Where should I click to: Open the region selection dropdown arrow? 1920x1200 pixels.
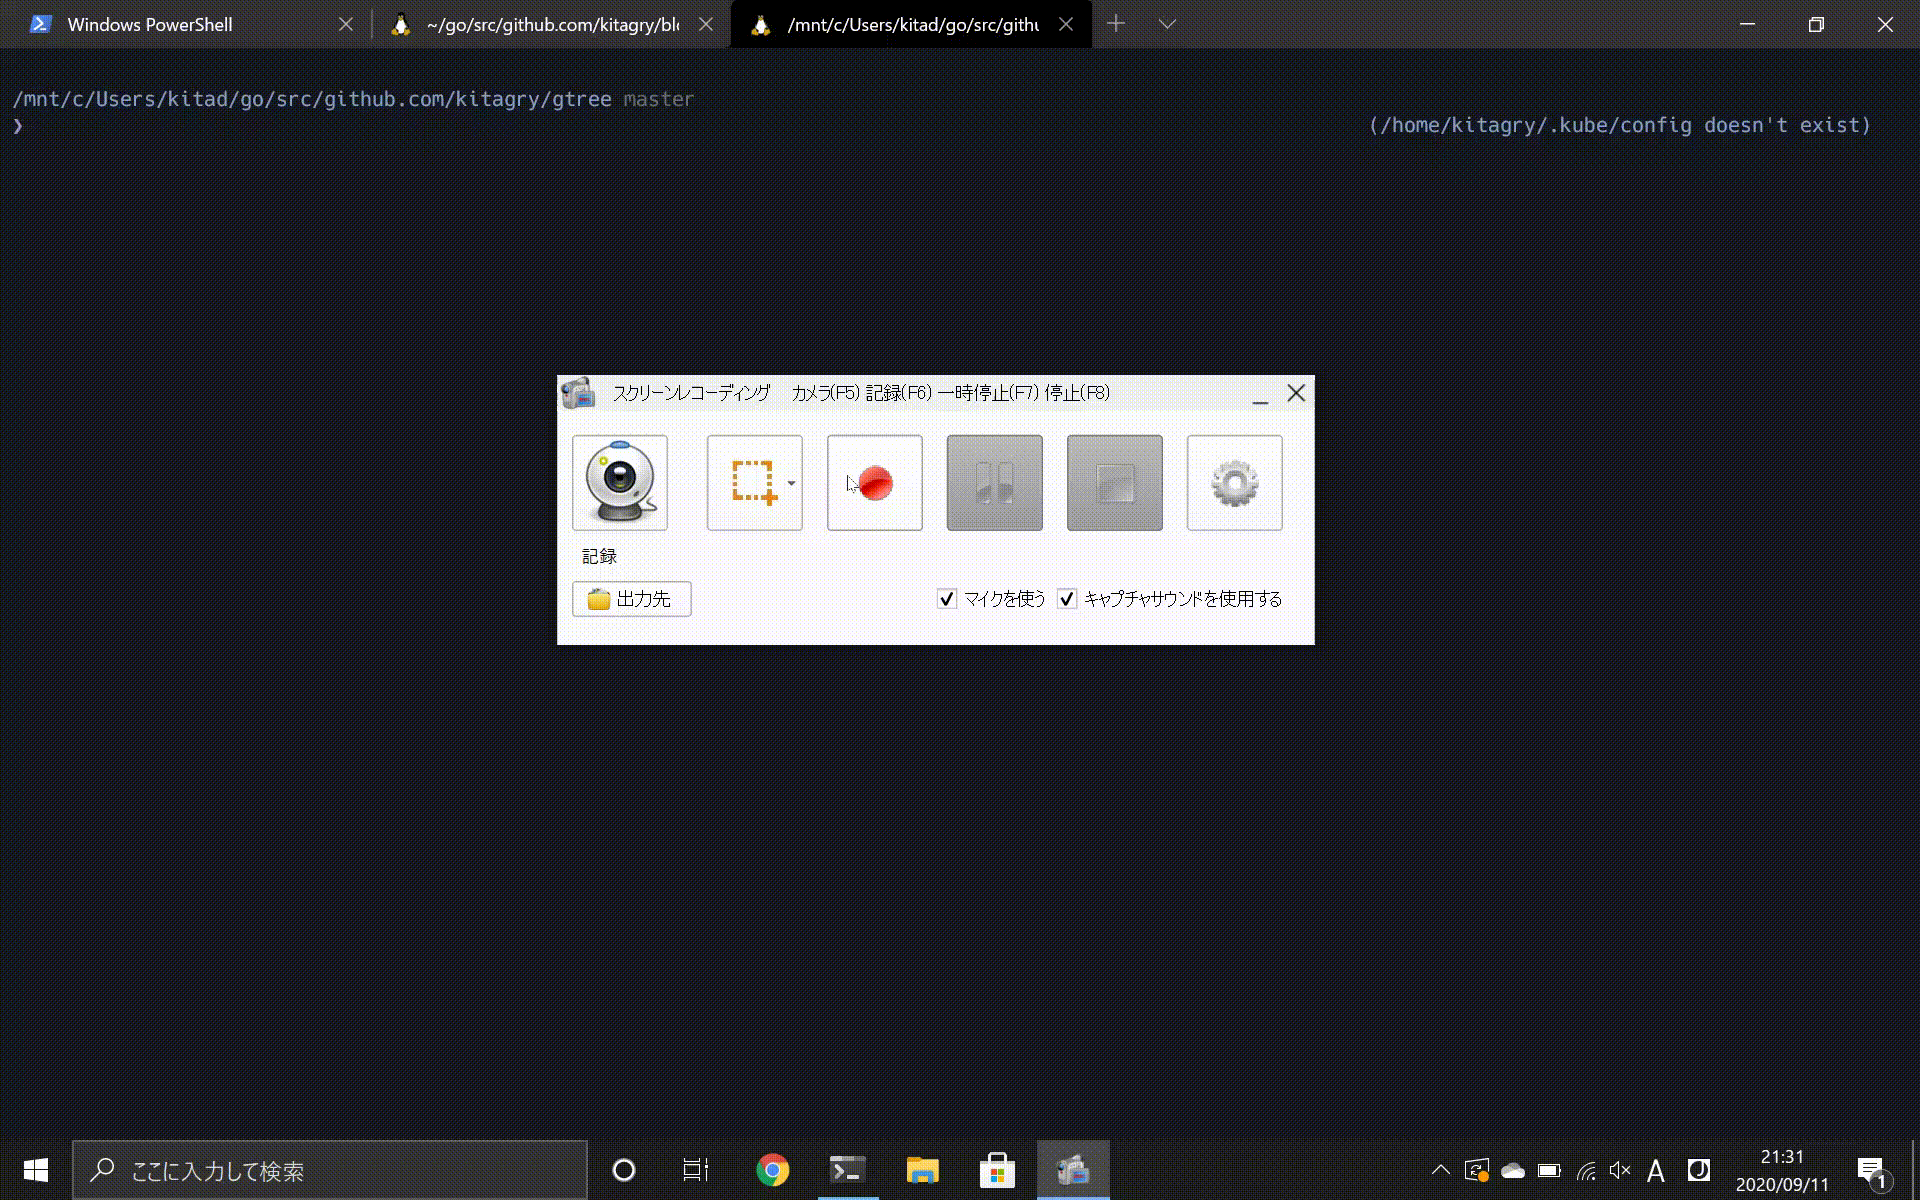click(791, 483)
